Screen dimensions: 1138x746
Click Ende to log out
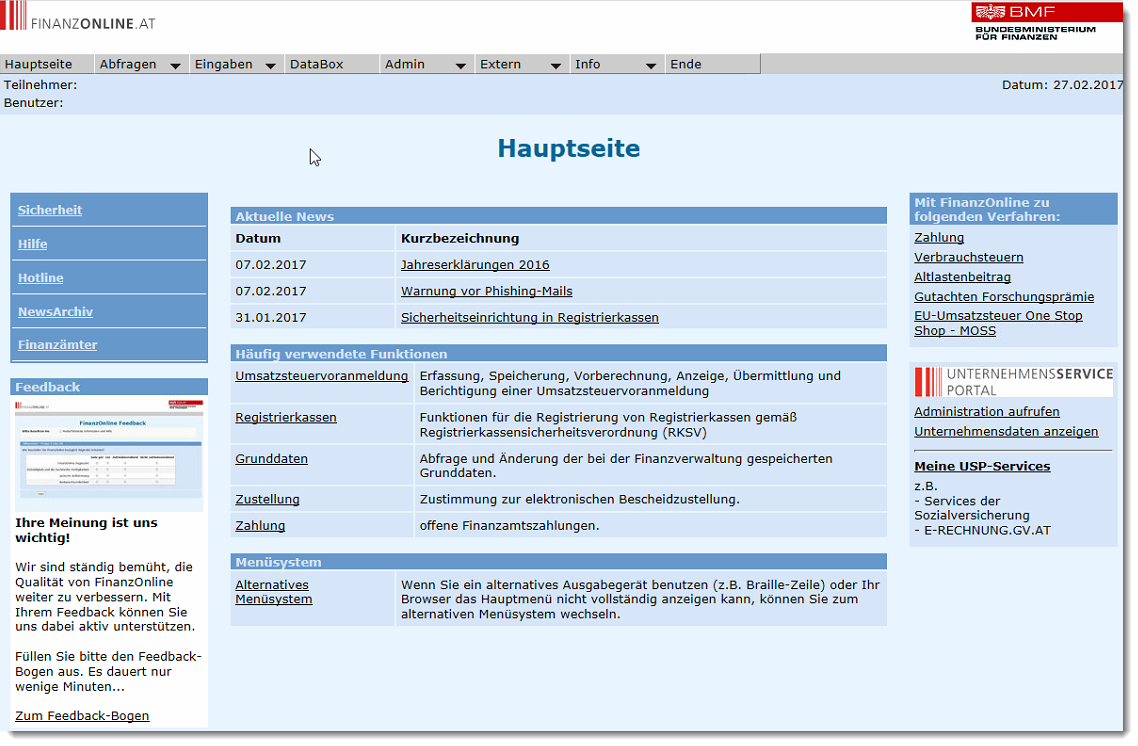686,64
